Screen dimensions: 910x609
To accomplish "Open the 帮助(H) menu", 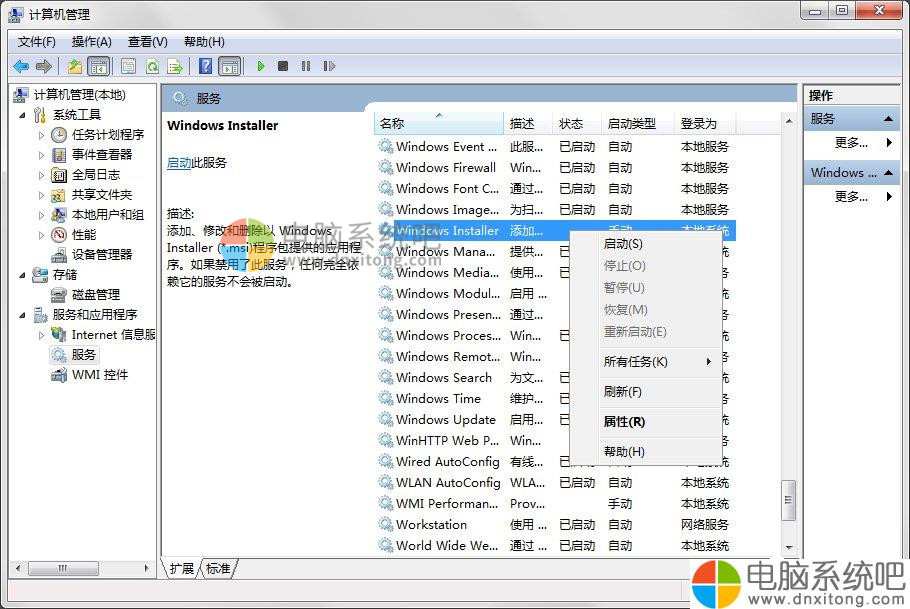I will (204, 42).
